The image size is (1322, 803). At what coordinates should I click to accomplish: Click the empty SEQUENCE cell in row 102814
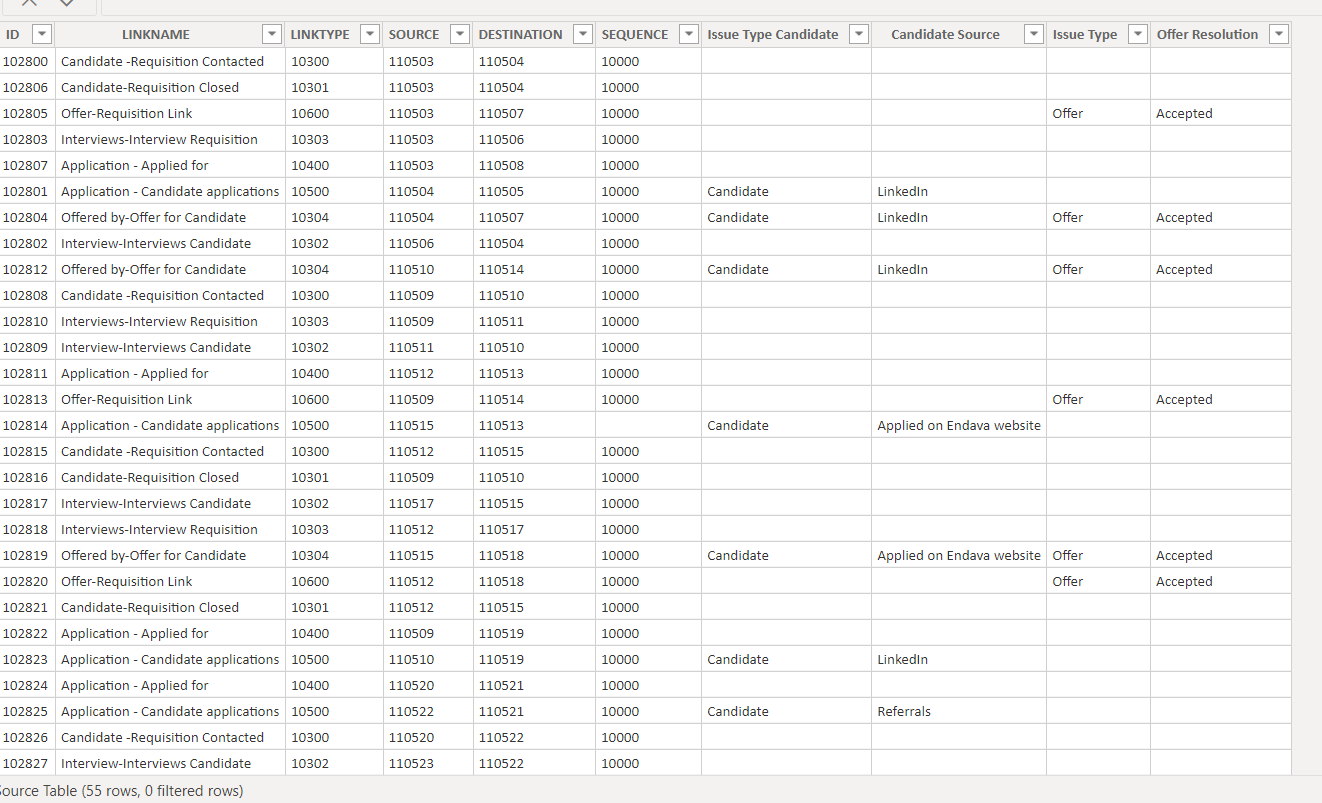648,425
